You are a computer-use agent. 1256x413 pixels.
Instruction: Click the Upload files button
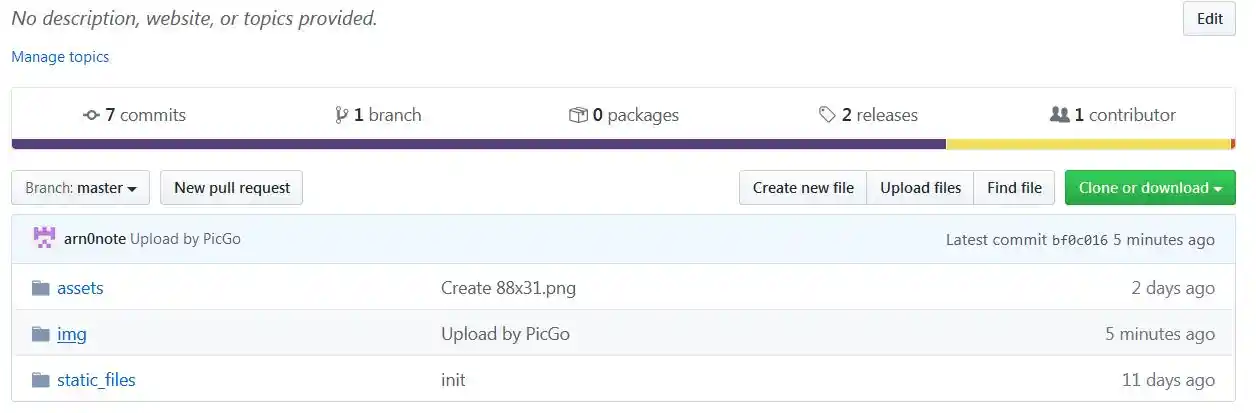coord(920,188)
